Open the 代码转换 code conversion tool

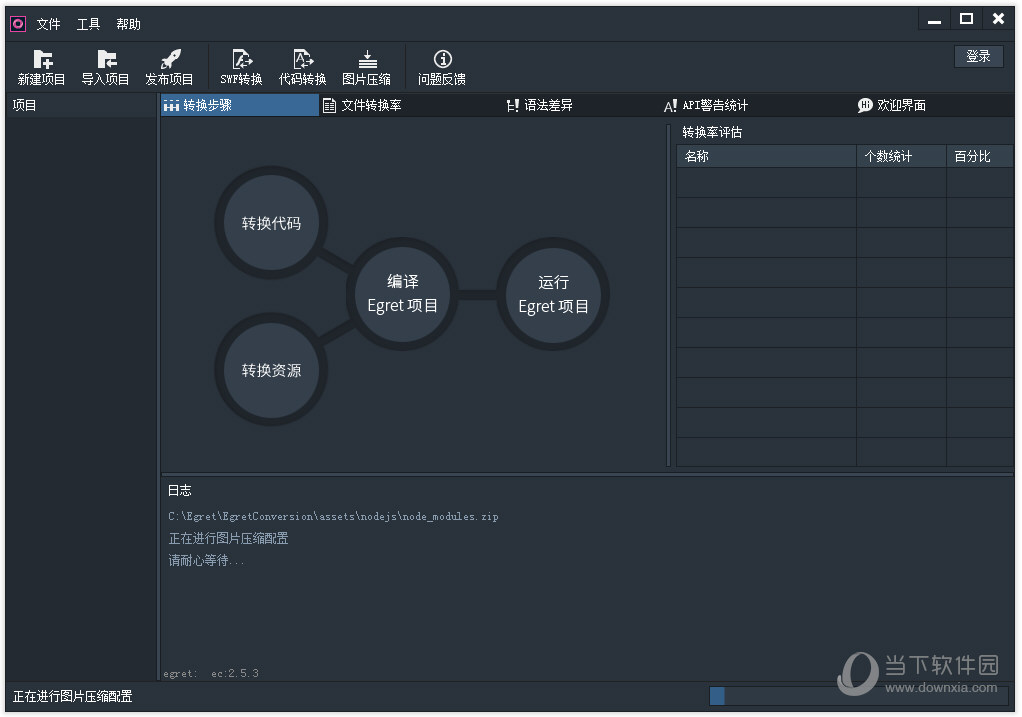(302, 68)
